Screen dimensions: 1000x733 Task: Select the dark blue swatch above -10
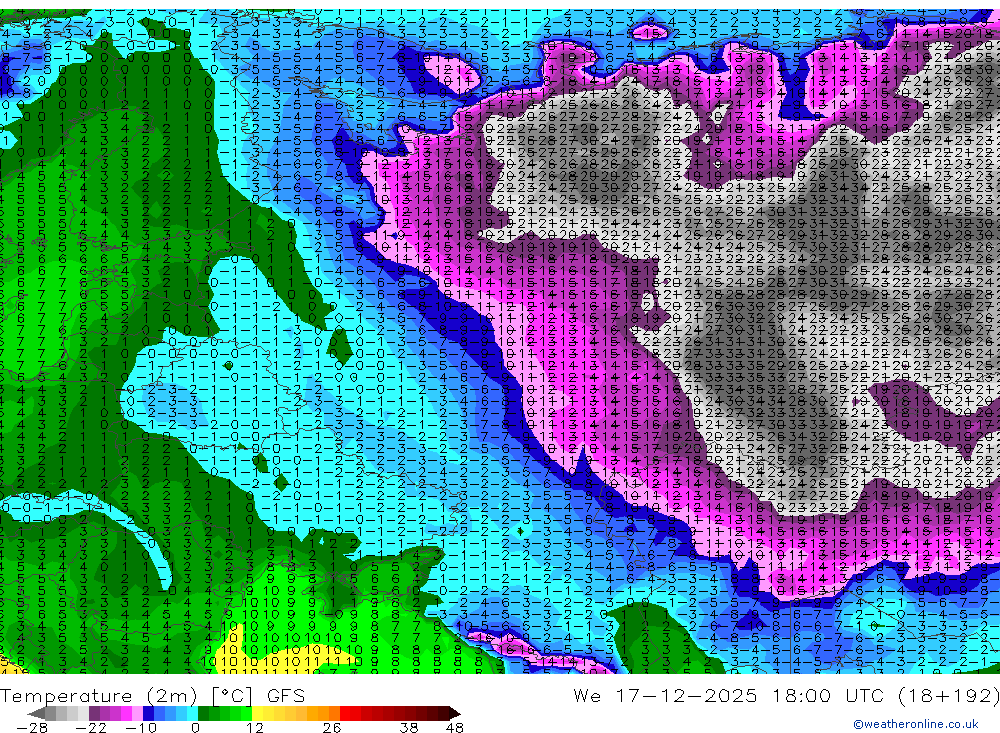149,713
